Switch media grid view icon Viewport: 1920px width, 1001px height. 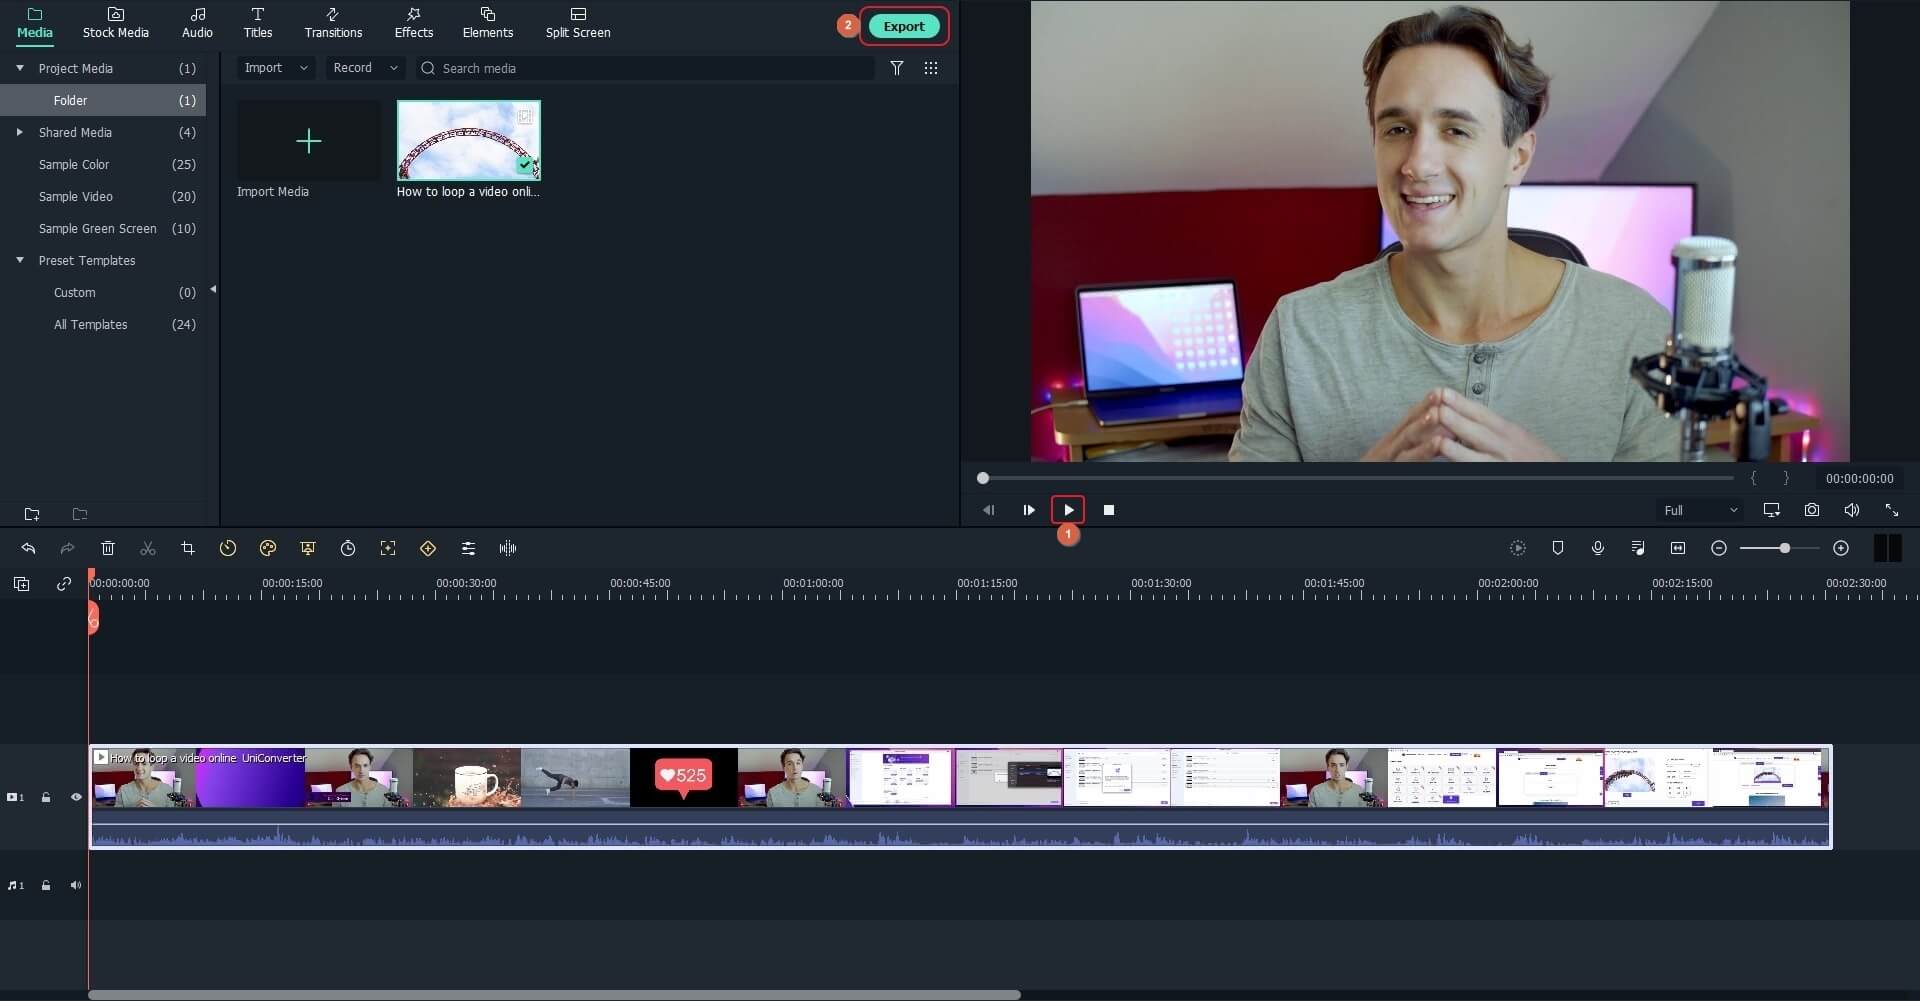pyautogui.click(x=931, y=68)
